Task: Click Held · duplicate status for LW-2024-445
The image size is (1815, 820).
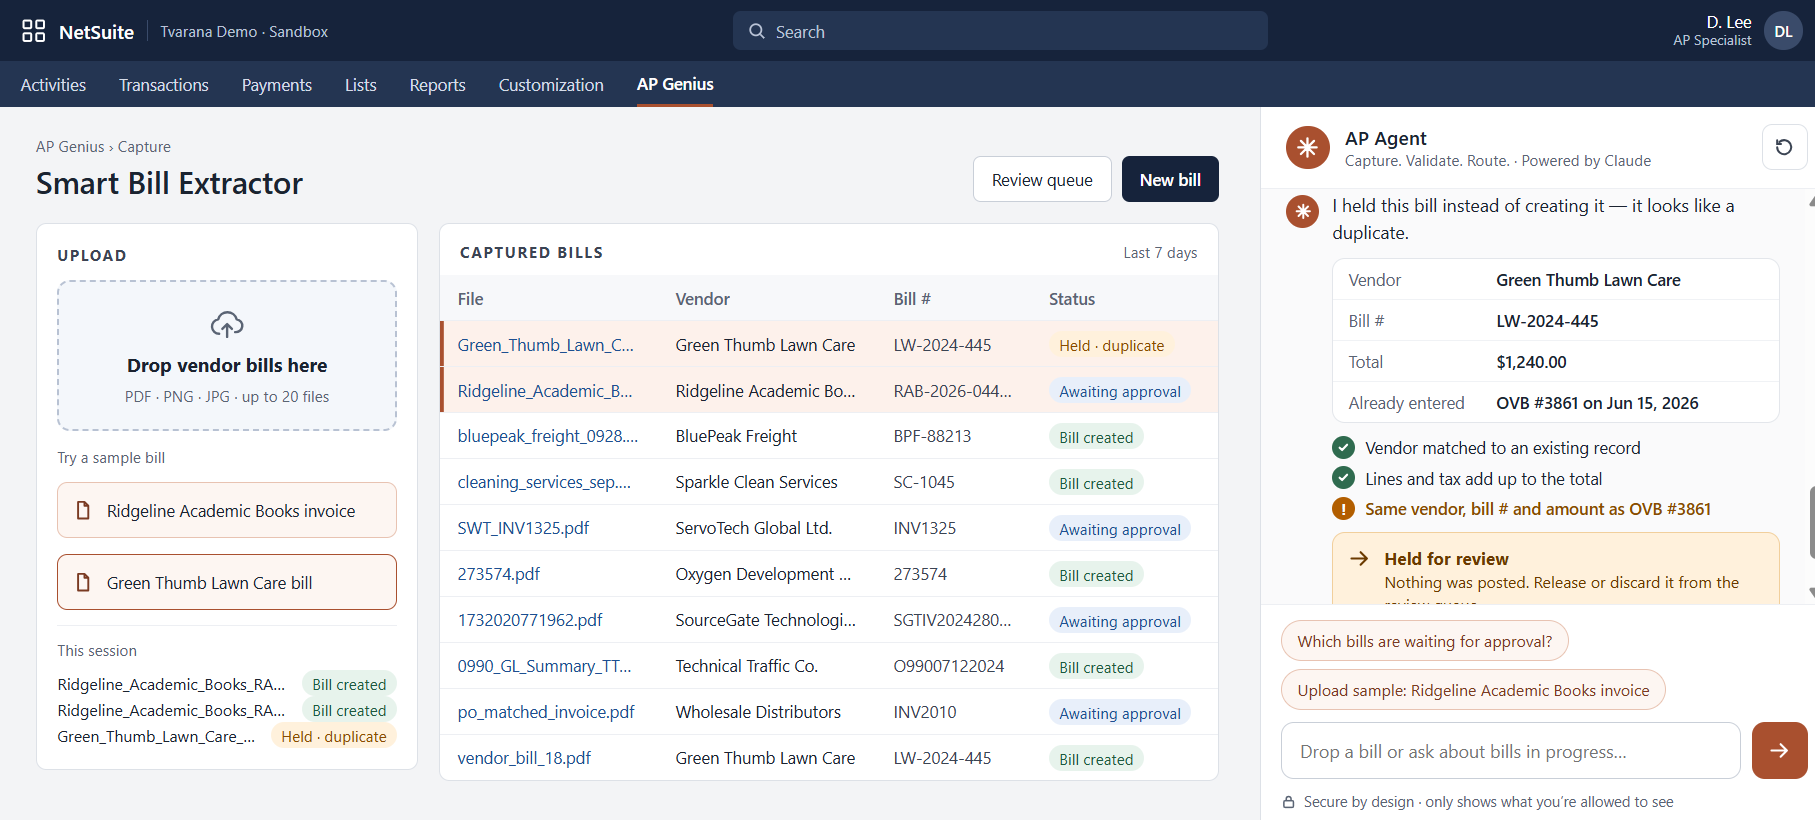Action: [x=1111, y=345]
